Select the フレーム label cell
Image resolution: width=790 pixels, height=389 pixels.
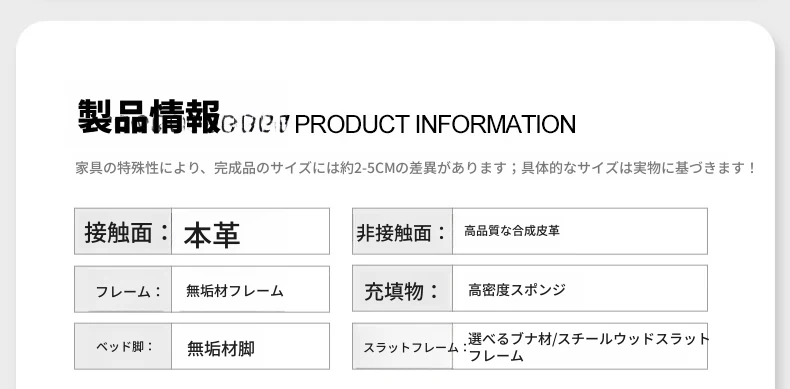[123, 289]
